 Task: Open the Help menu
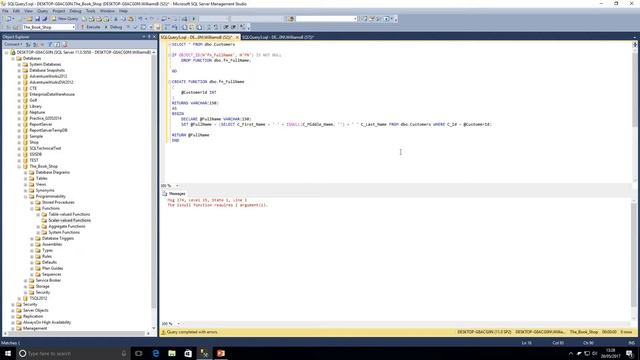tap(123, 11)
